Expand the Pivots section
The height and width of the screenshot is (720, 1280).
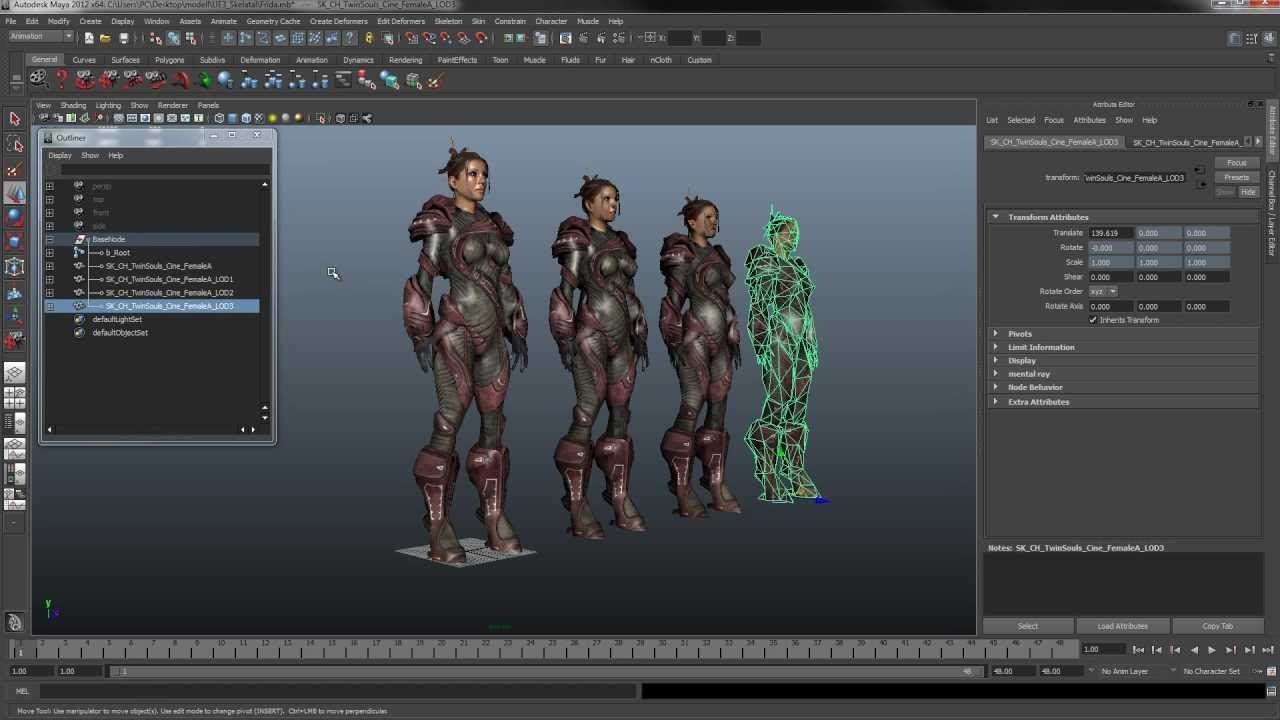pyautogui.click(x=995, y=334)
